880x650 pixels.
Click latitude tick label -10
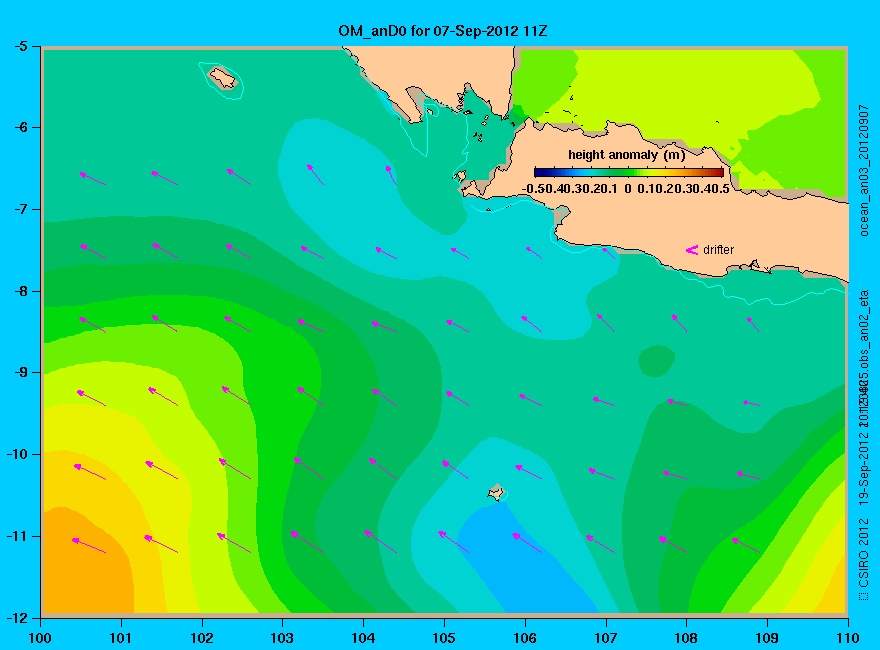(17, 454)
